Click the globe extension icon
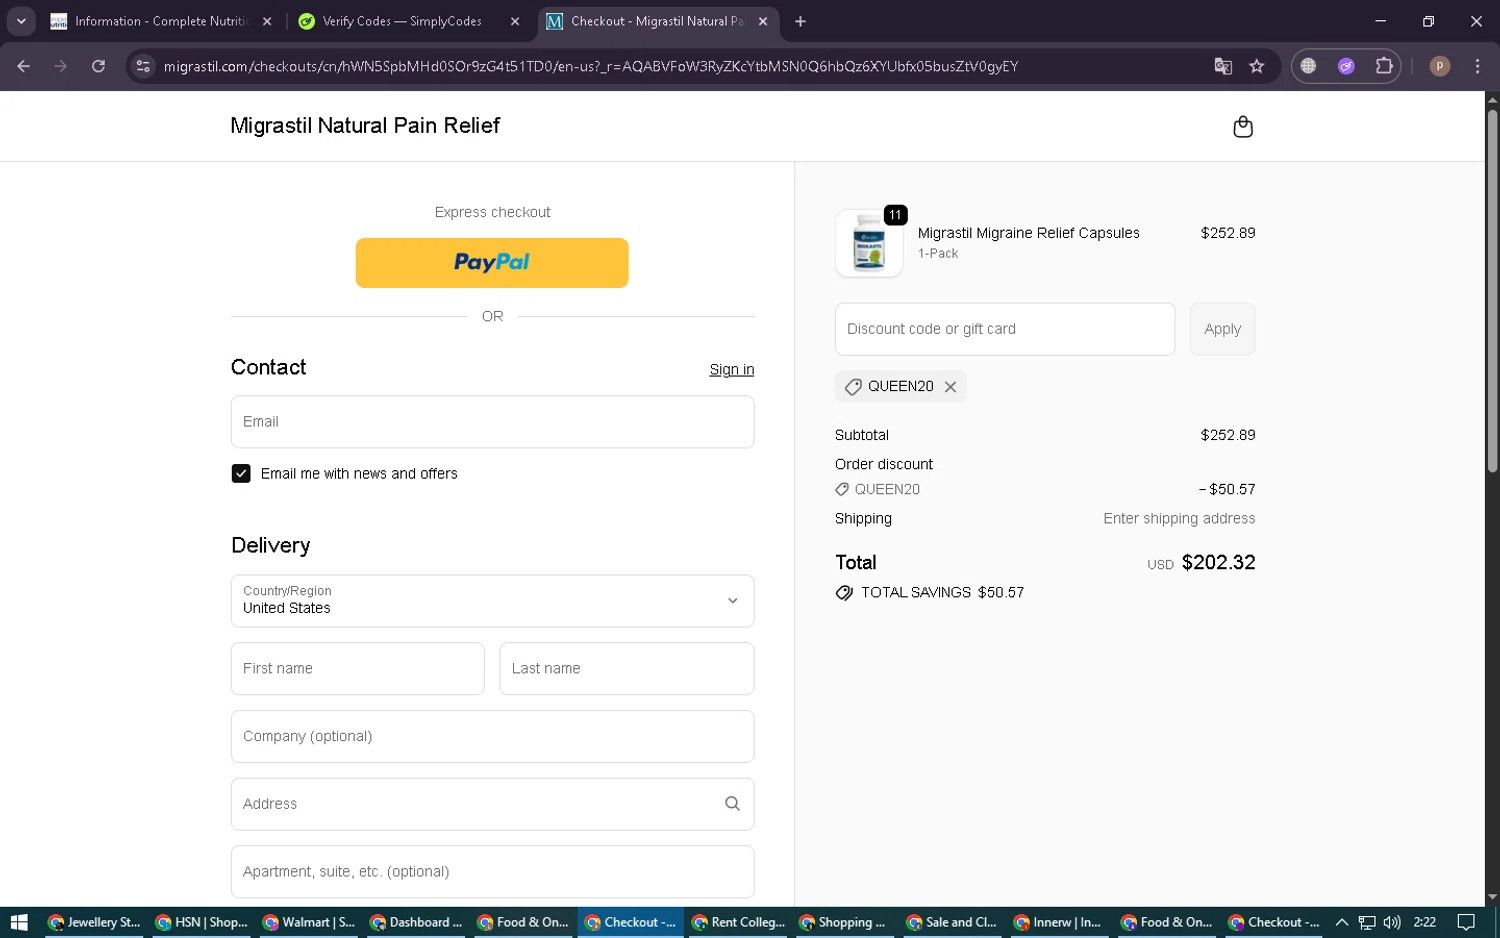The image size is (1500, 938). (1308, 66)
